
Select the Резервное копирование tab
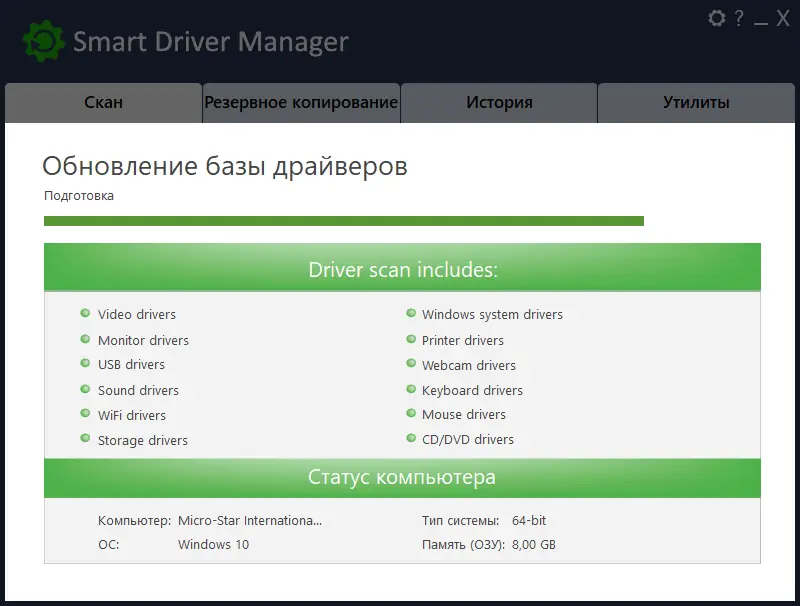click(x=300, y=102)
